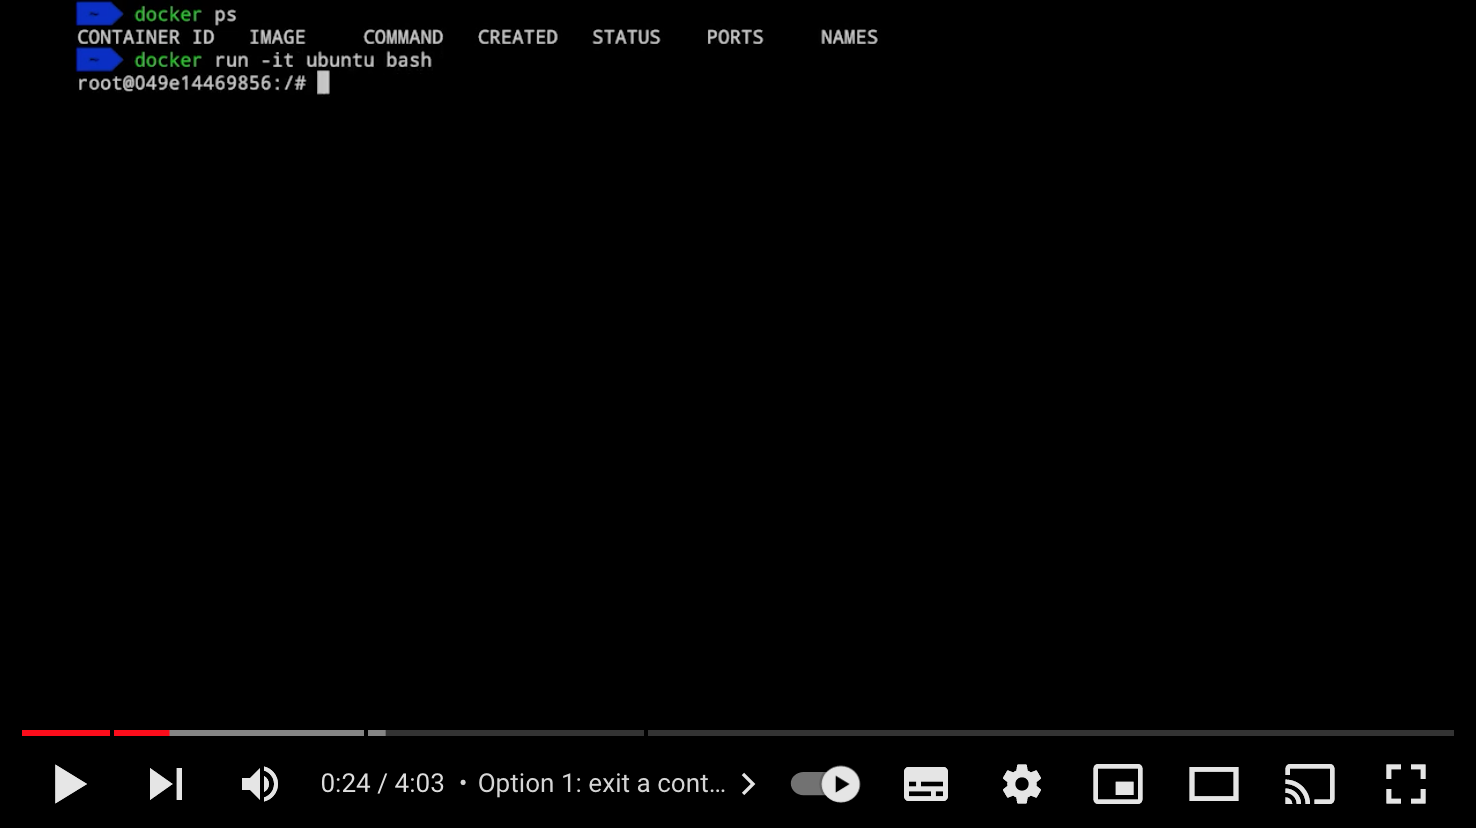Skip to the next video

tap(166, 784)
